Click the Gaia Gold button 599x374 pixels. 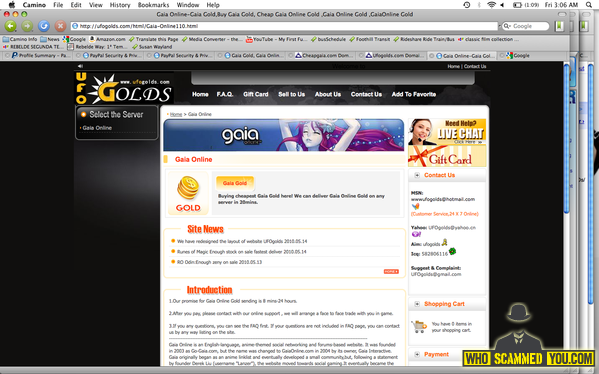[235, 183]
